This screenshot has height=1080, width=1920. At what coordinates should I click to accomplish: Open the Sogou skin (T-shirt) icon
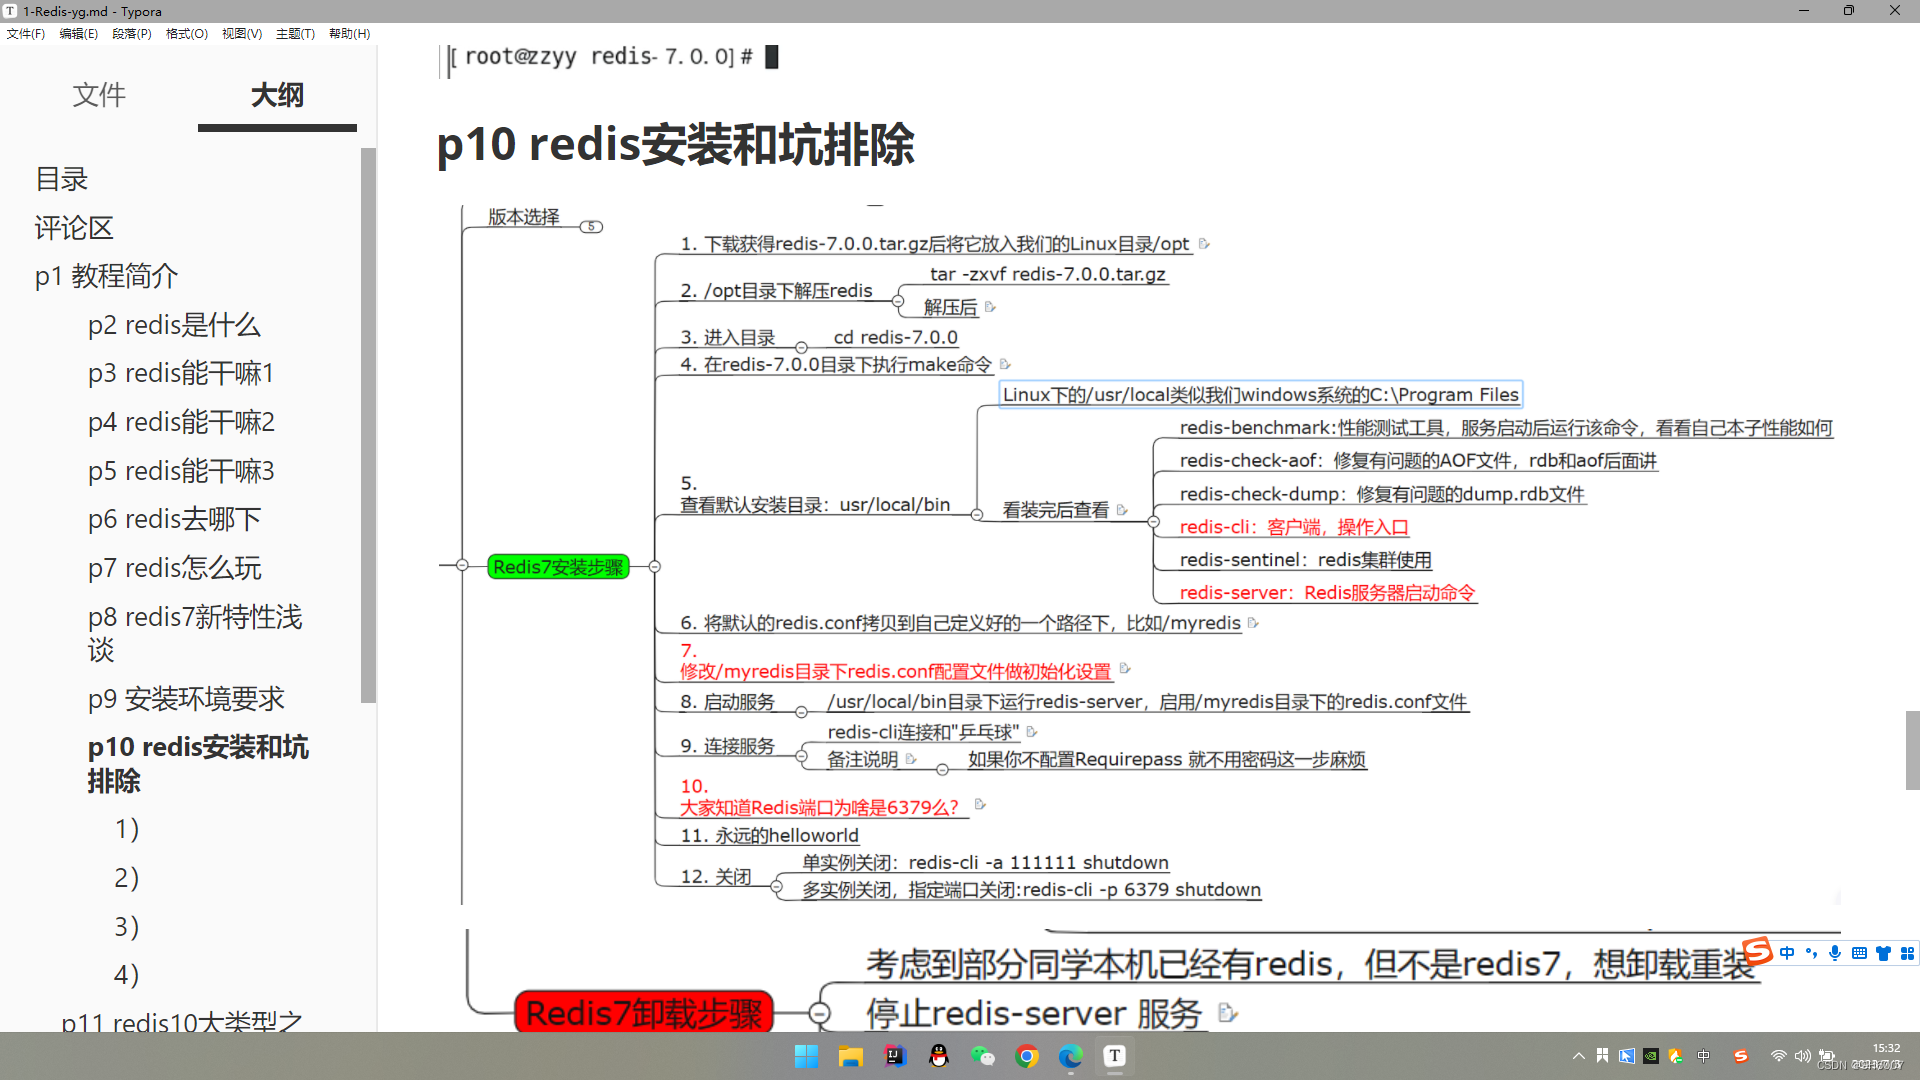click(x=1883, y=953)
